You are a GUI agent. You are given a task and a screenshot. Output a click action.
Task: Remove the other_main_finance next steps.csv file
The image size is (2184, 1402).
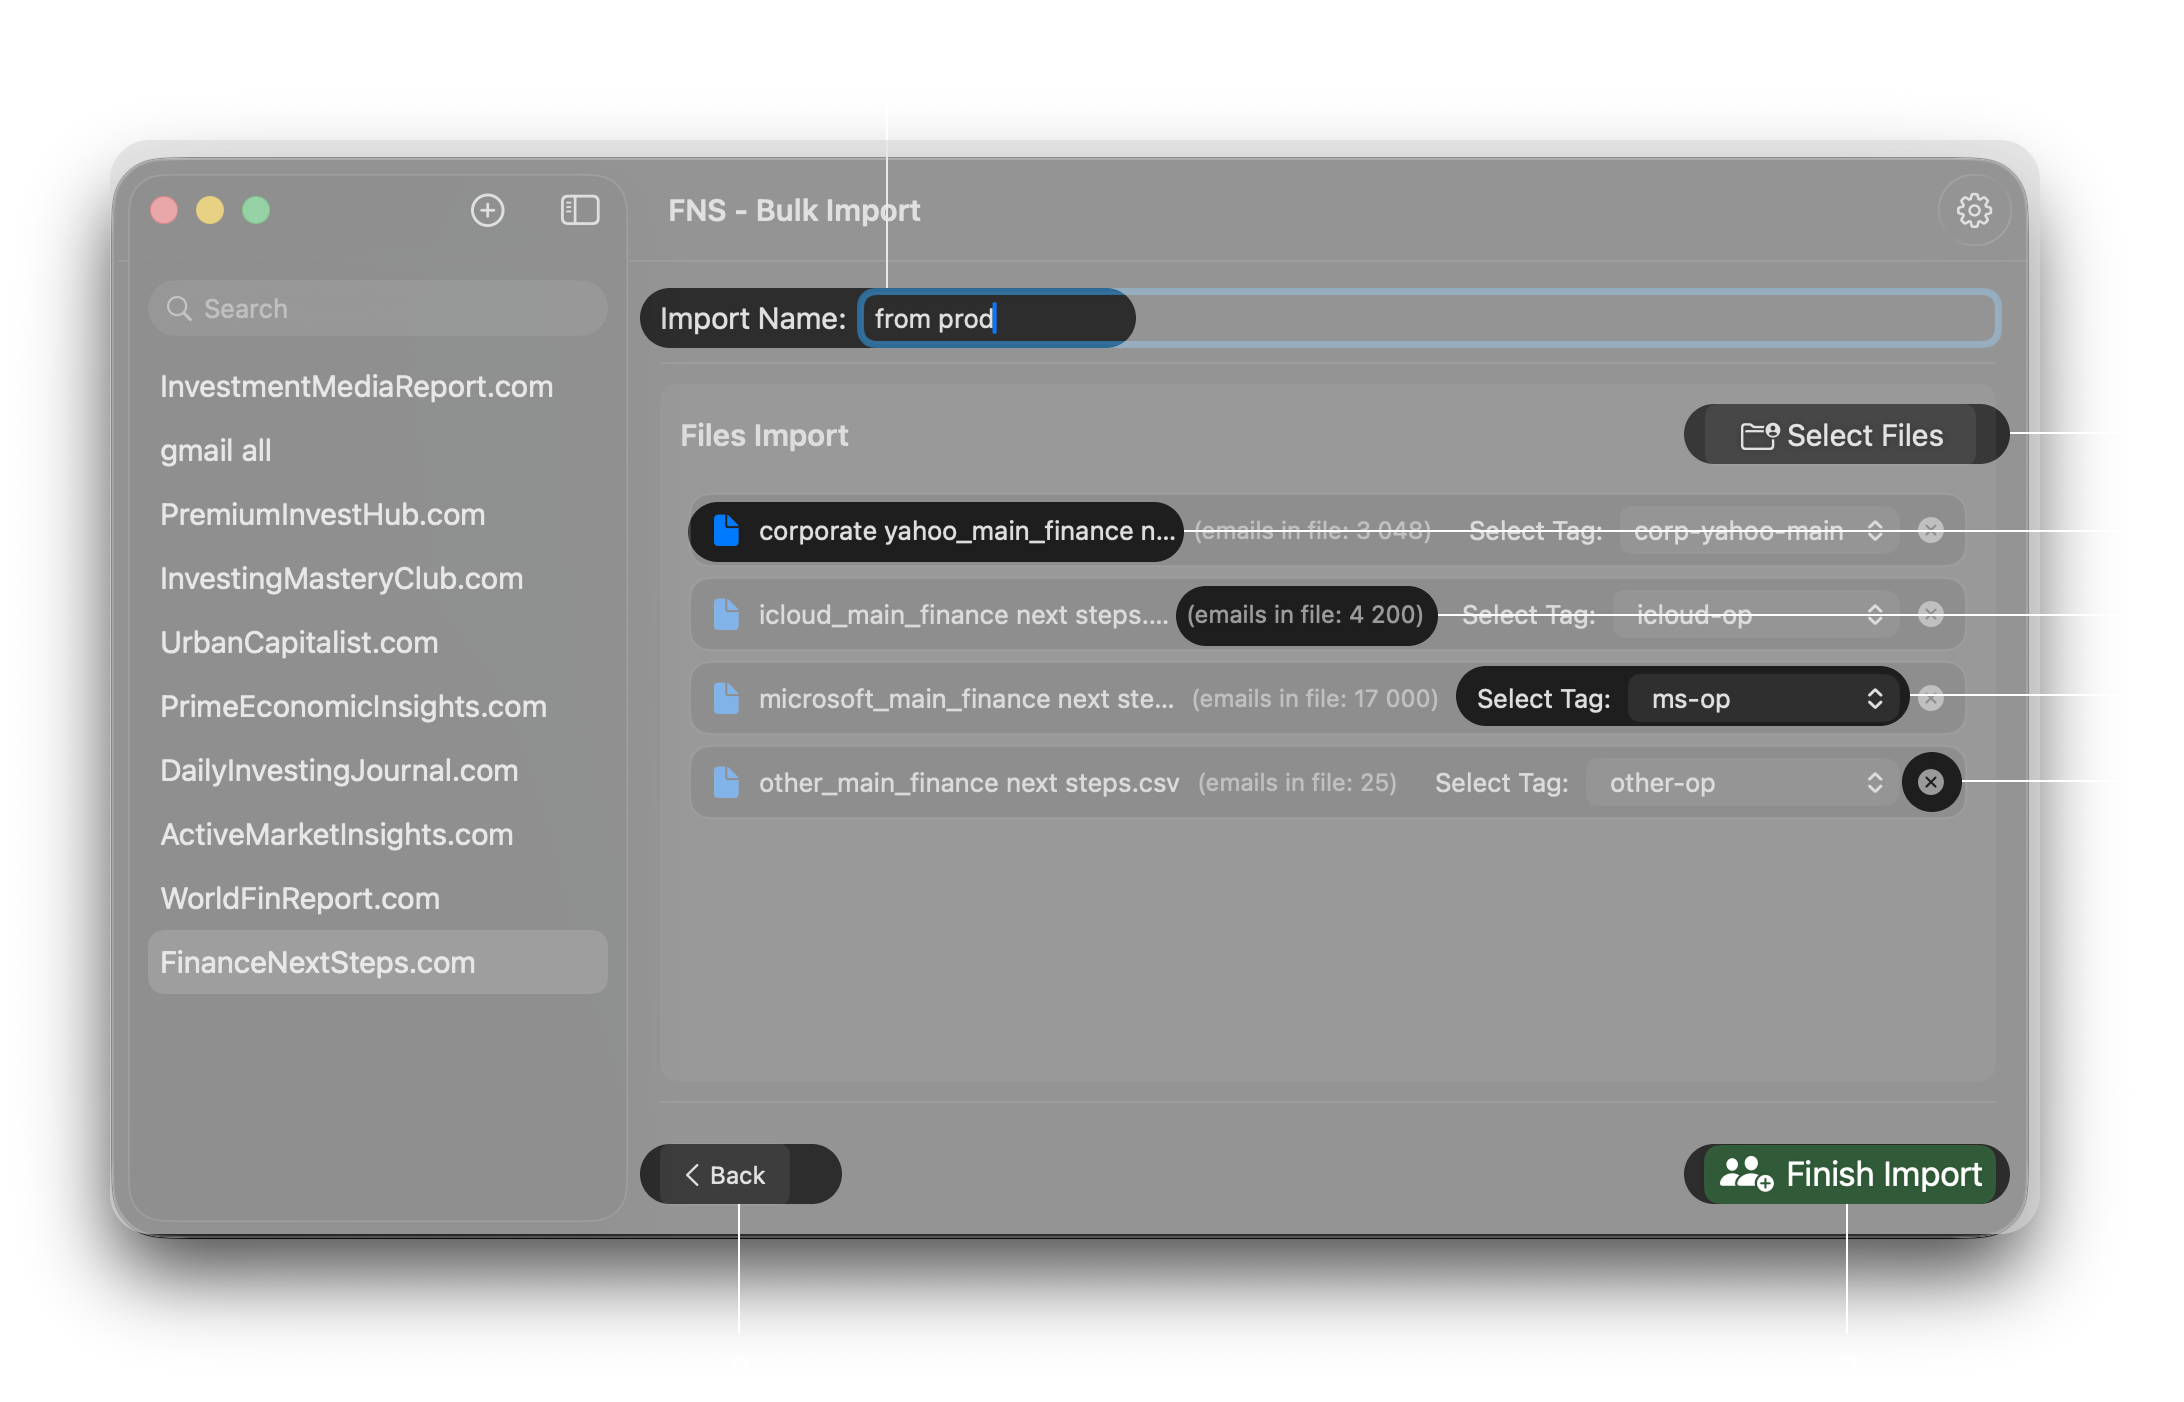click(x=1930, y=782)
